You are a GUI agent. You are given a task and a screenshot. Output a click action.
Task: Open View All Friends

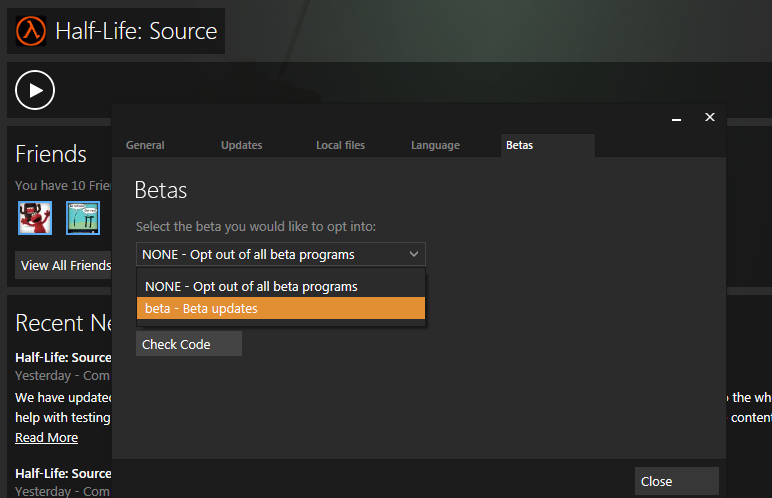[64, 266]
